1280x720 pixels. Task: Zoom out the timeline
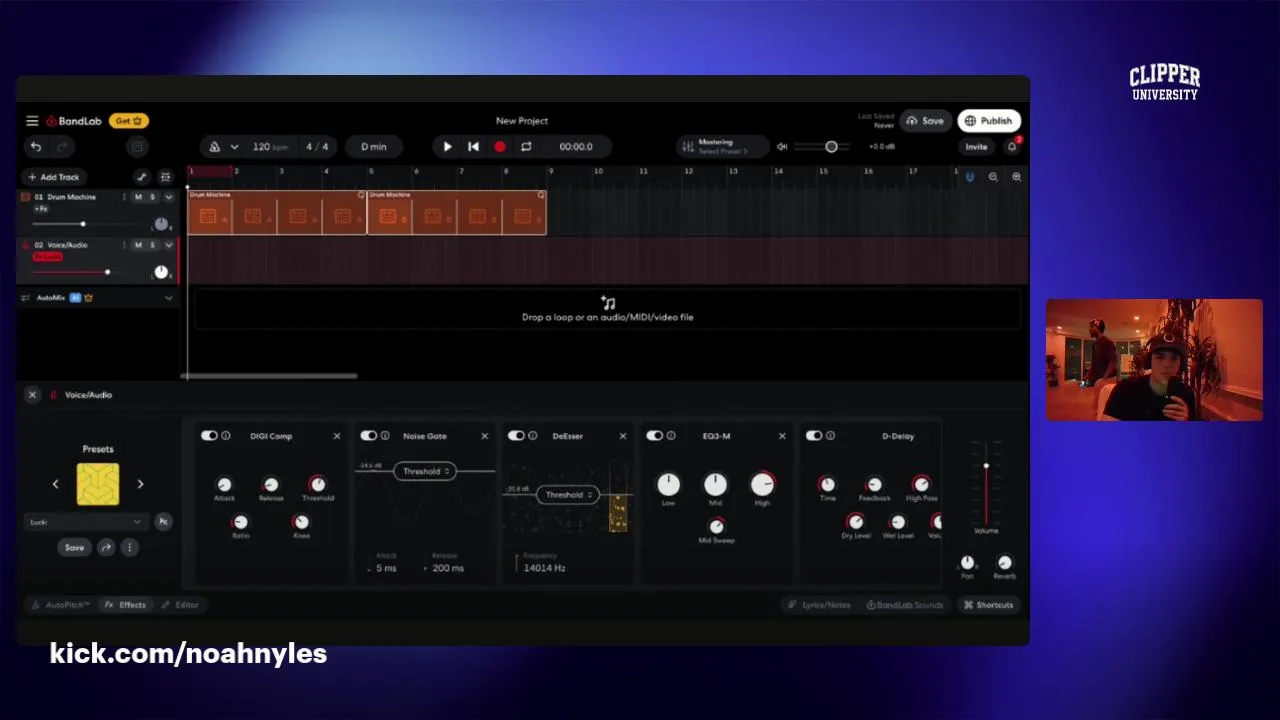[993, 177]
